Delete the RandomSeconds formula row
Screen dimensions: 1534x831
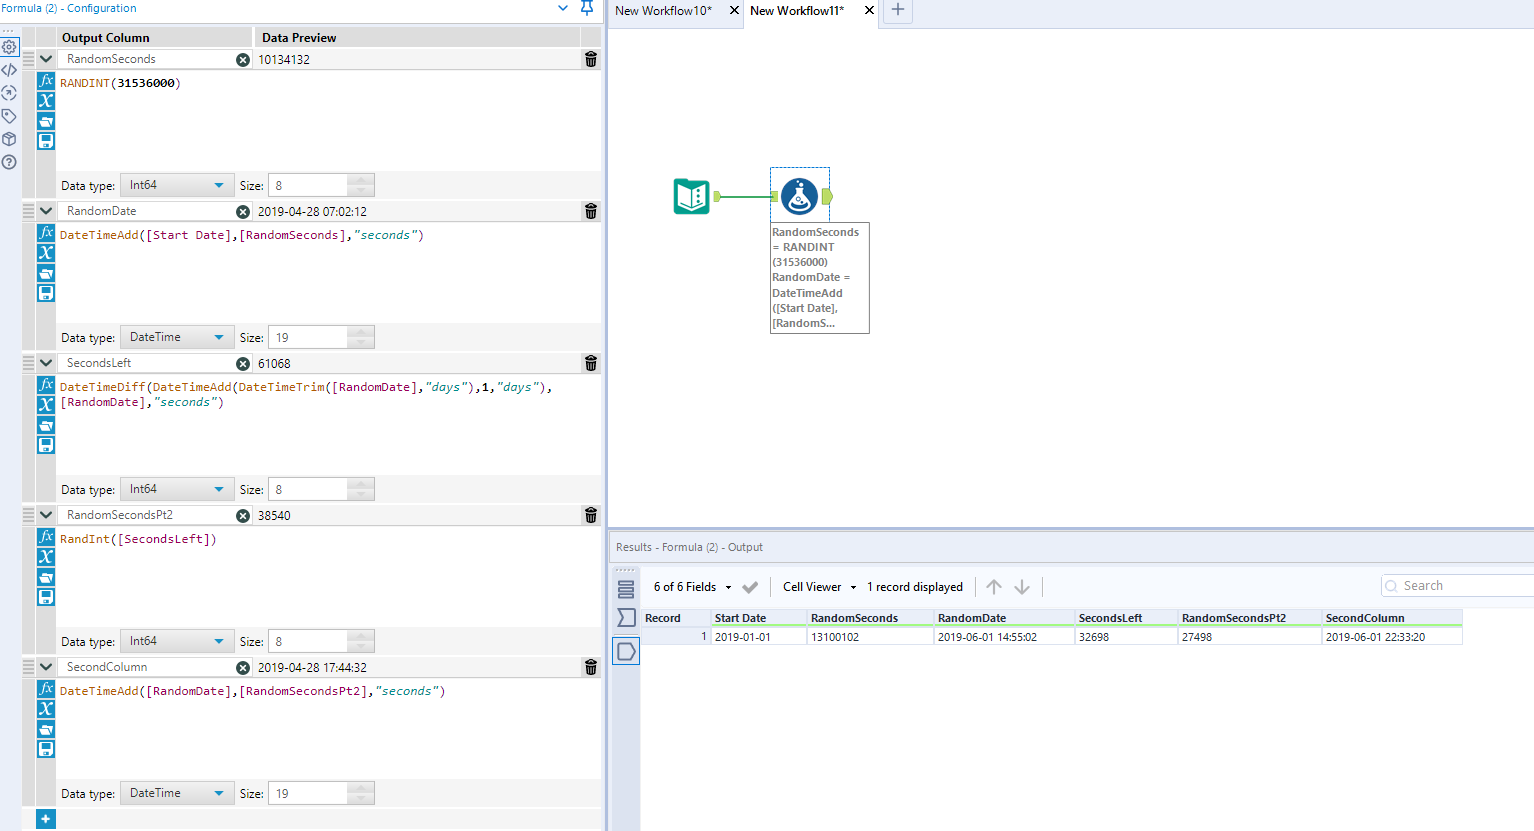[591, 60]
